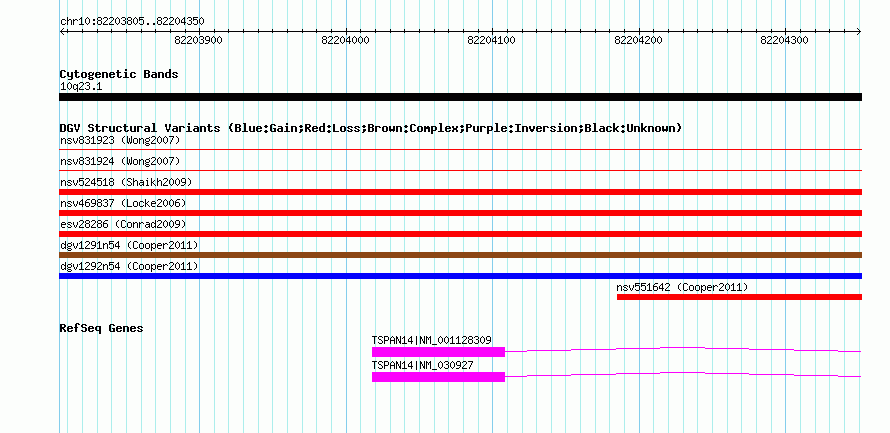Click the 10q23.1 band label

81,87
